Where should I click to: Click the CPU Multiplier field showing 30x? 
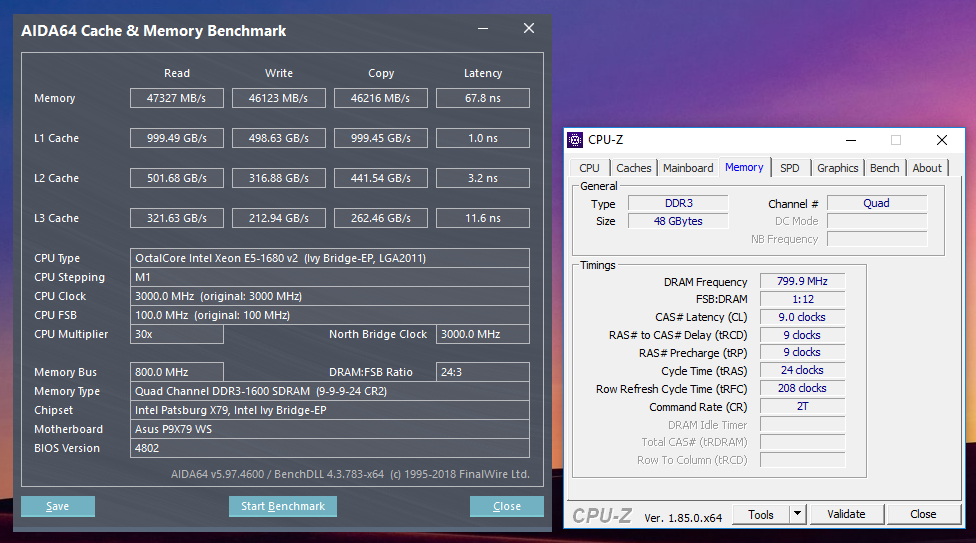coord(177,334)
